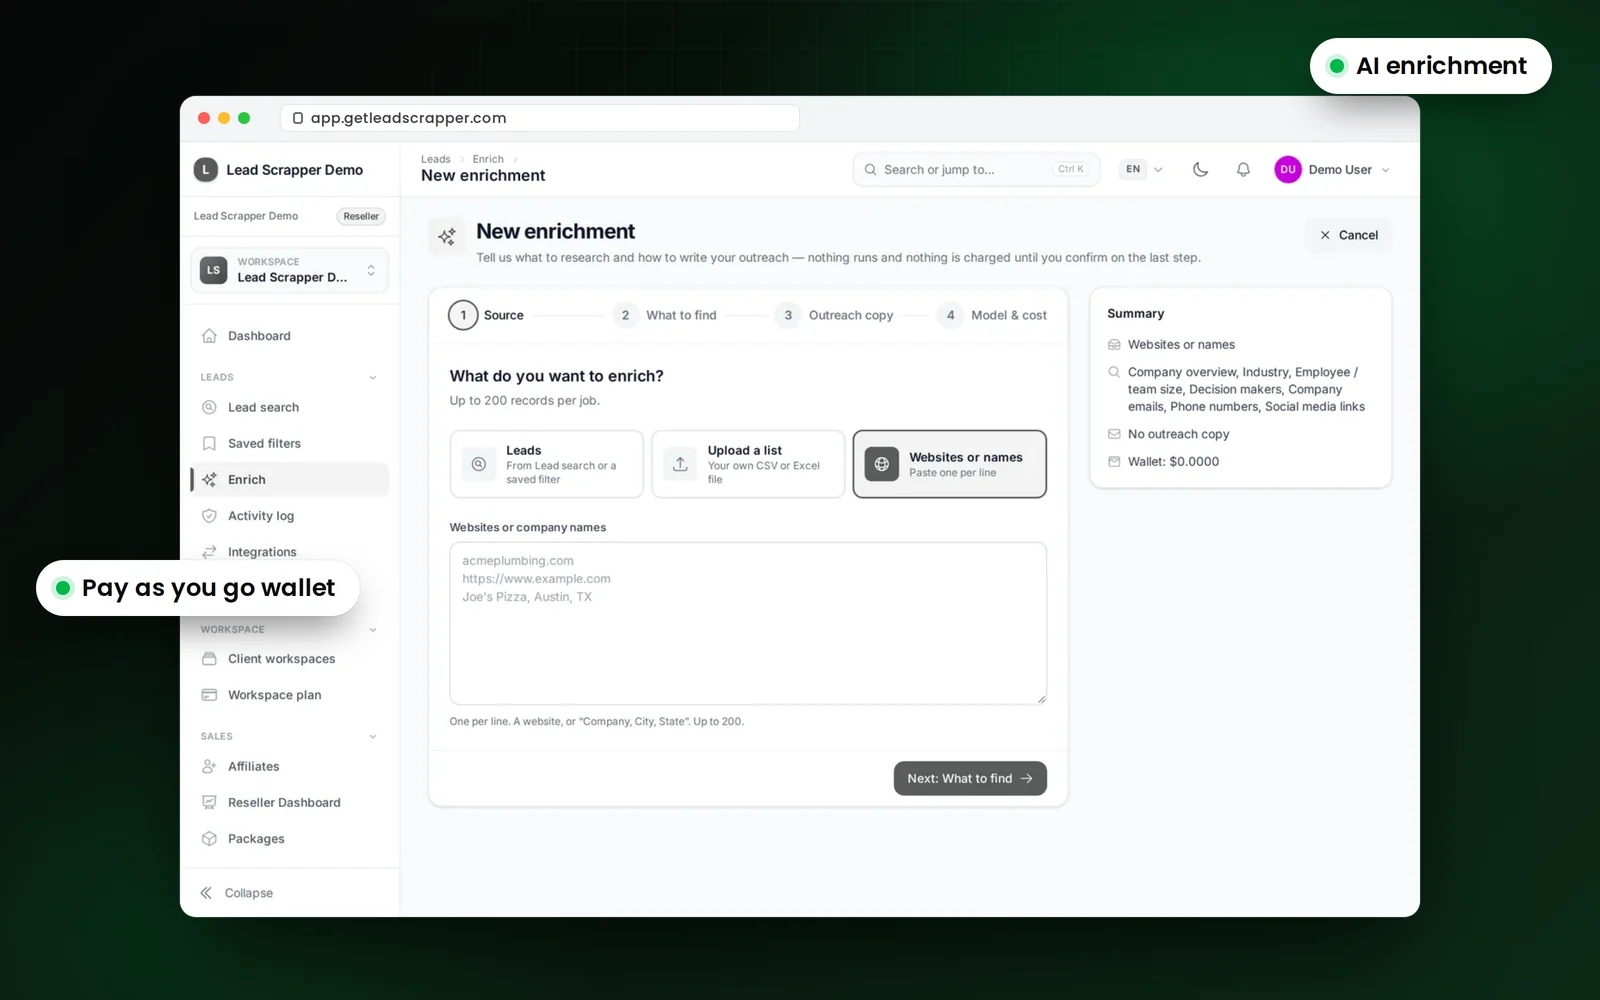
Task: Collapse the WORKSPACE sidebar section
Action: click(x=373, y=630)
